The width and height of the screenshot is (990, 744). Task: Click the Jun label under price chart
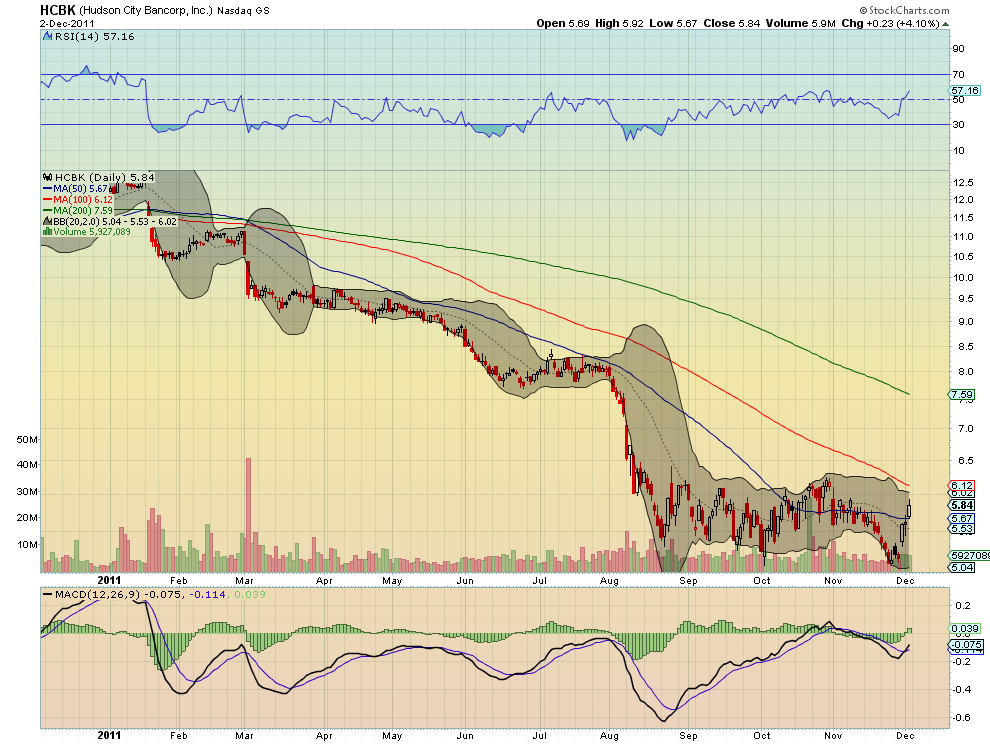coord(465,580)
